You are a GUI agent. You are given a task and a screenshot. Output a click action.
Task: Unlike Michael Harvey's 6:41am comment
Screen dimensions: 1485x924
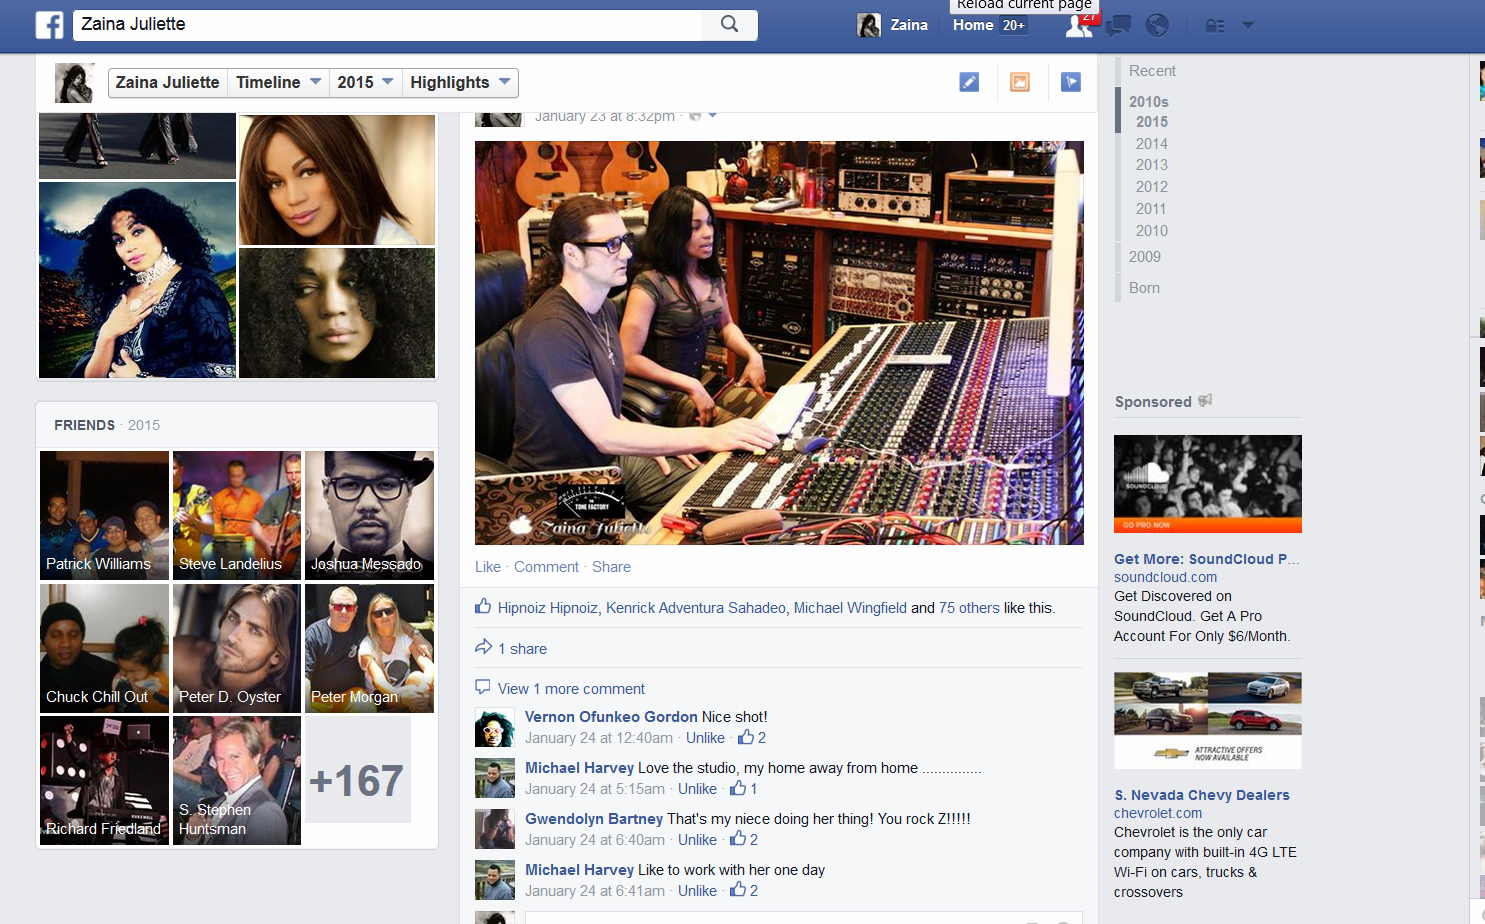click(697, 891)
